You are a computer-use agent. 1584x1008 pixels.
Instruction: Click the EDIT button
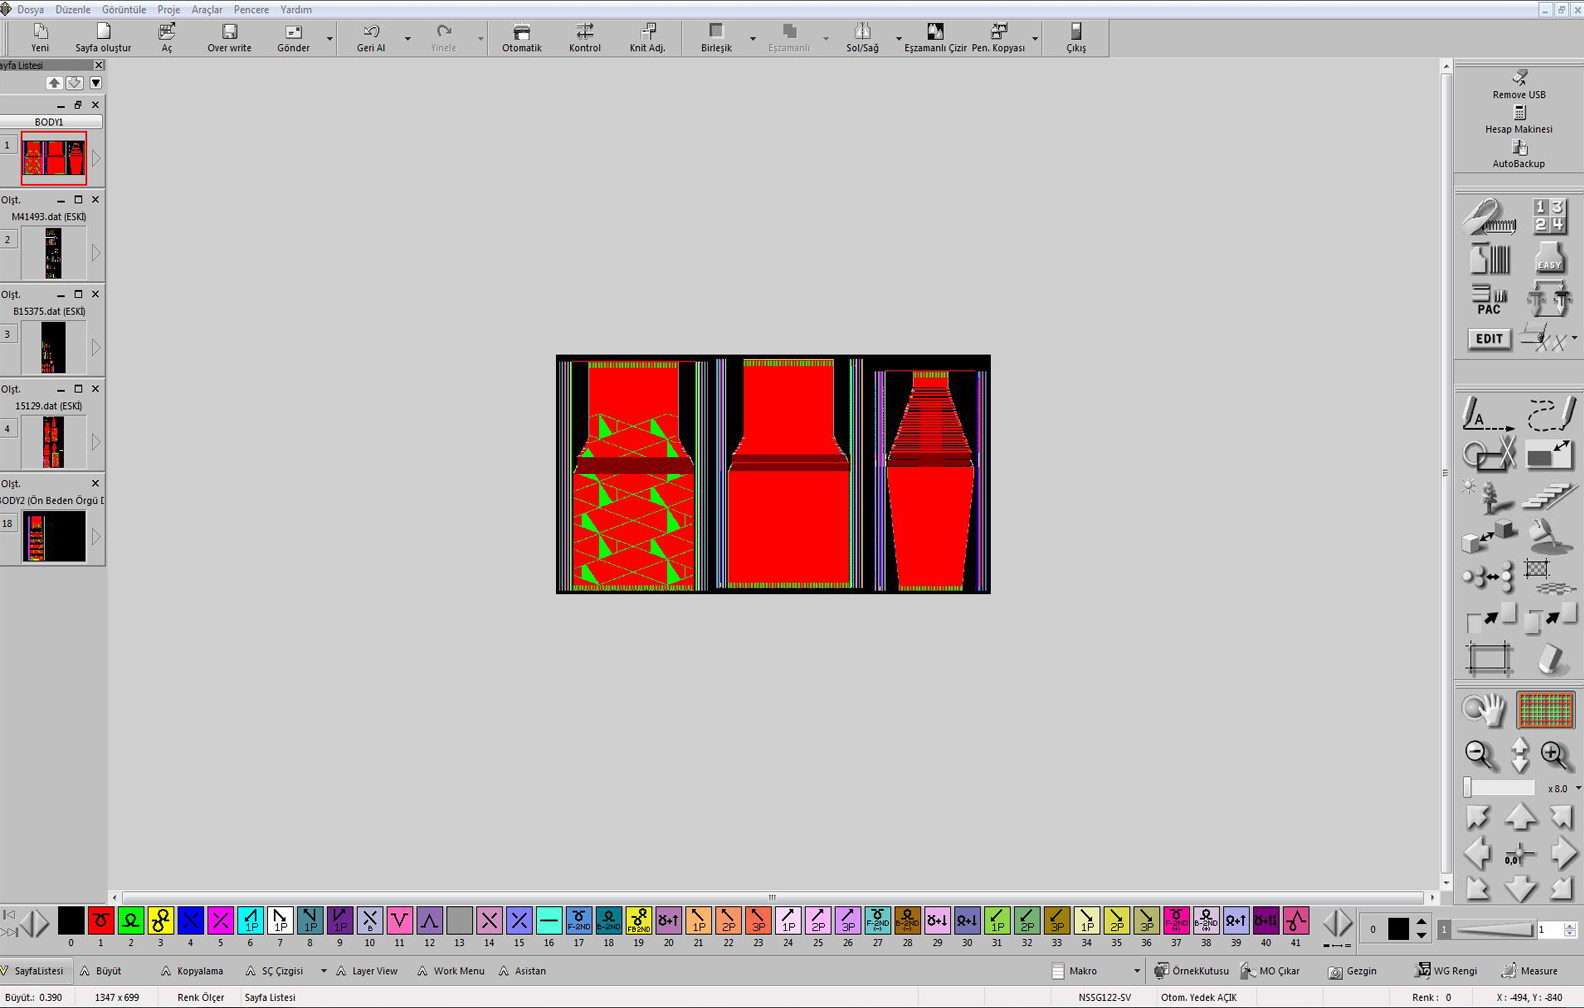pos(1489,339)
